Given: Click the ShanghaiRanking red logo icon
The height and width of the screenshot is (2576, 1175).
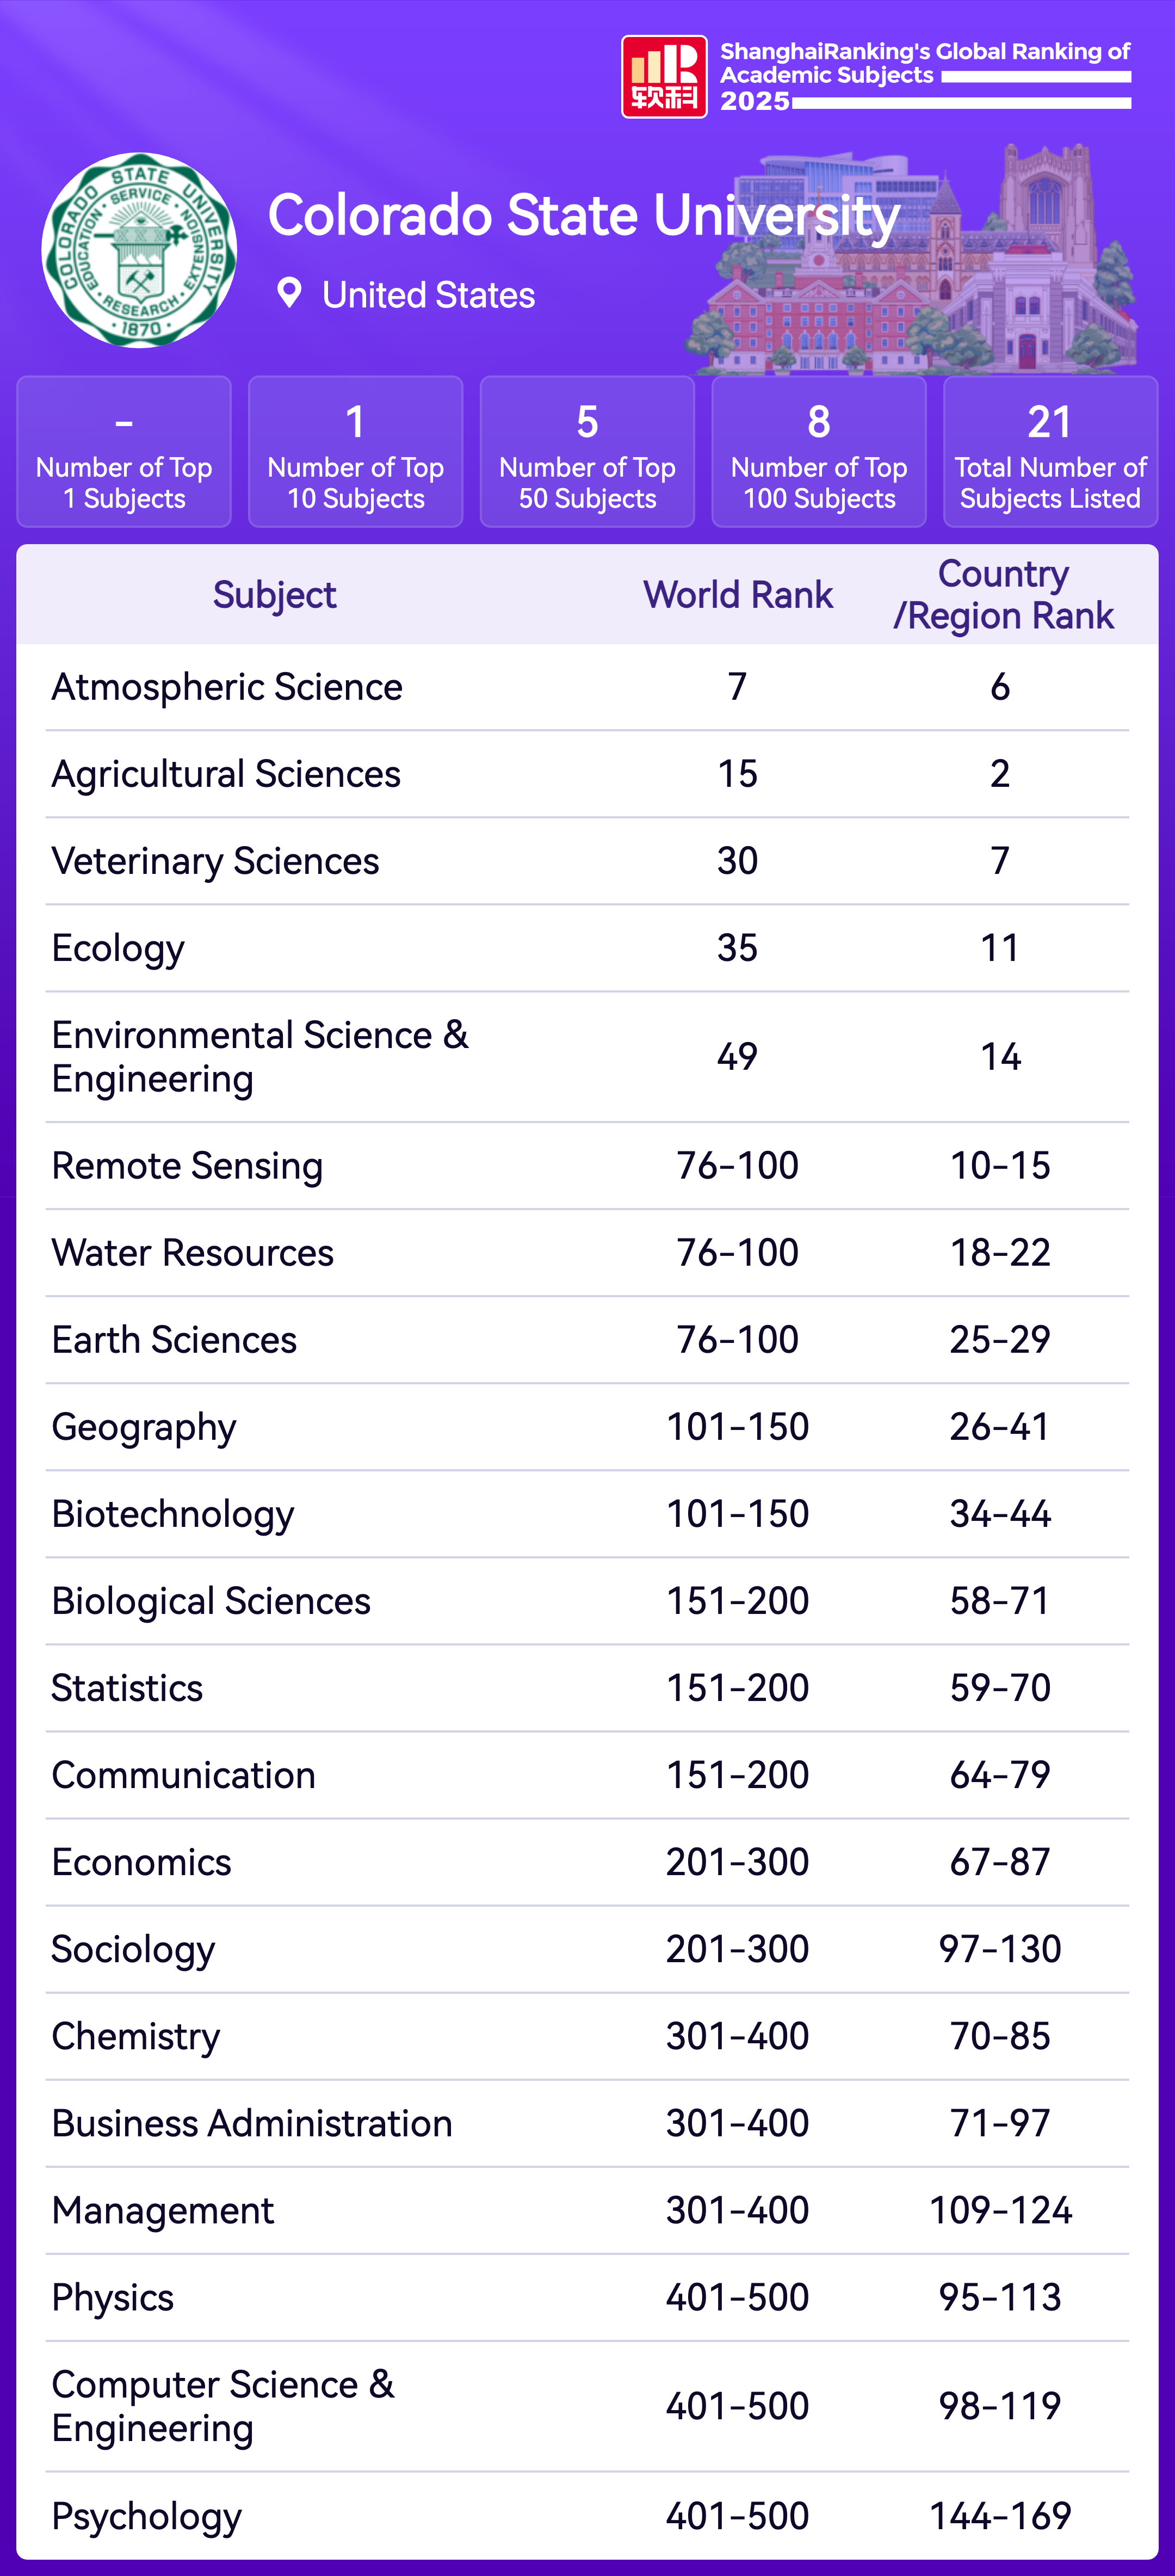Looking at the screenshot, I should [x=664, y=77].
